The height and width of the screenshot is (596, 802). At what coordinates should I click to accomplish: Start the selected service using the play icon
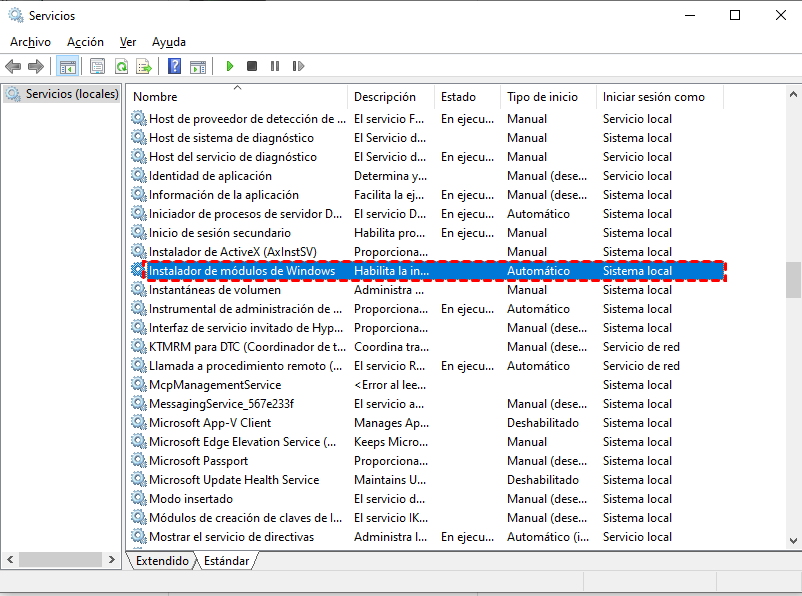pos(229,66)
